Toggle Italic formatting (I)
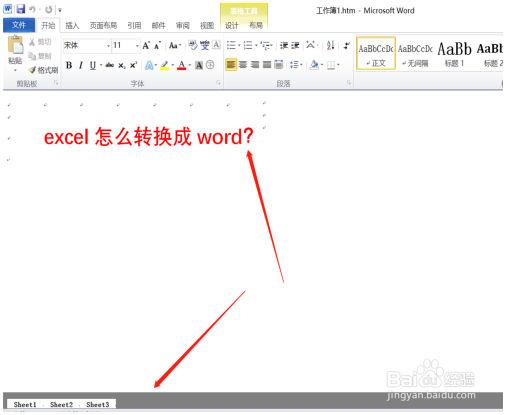 (81, 65)
